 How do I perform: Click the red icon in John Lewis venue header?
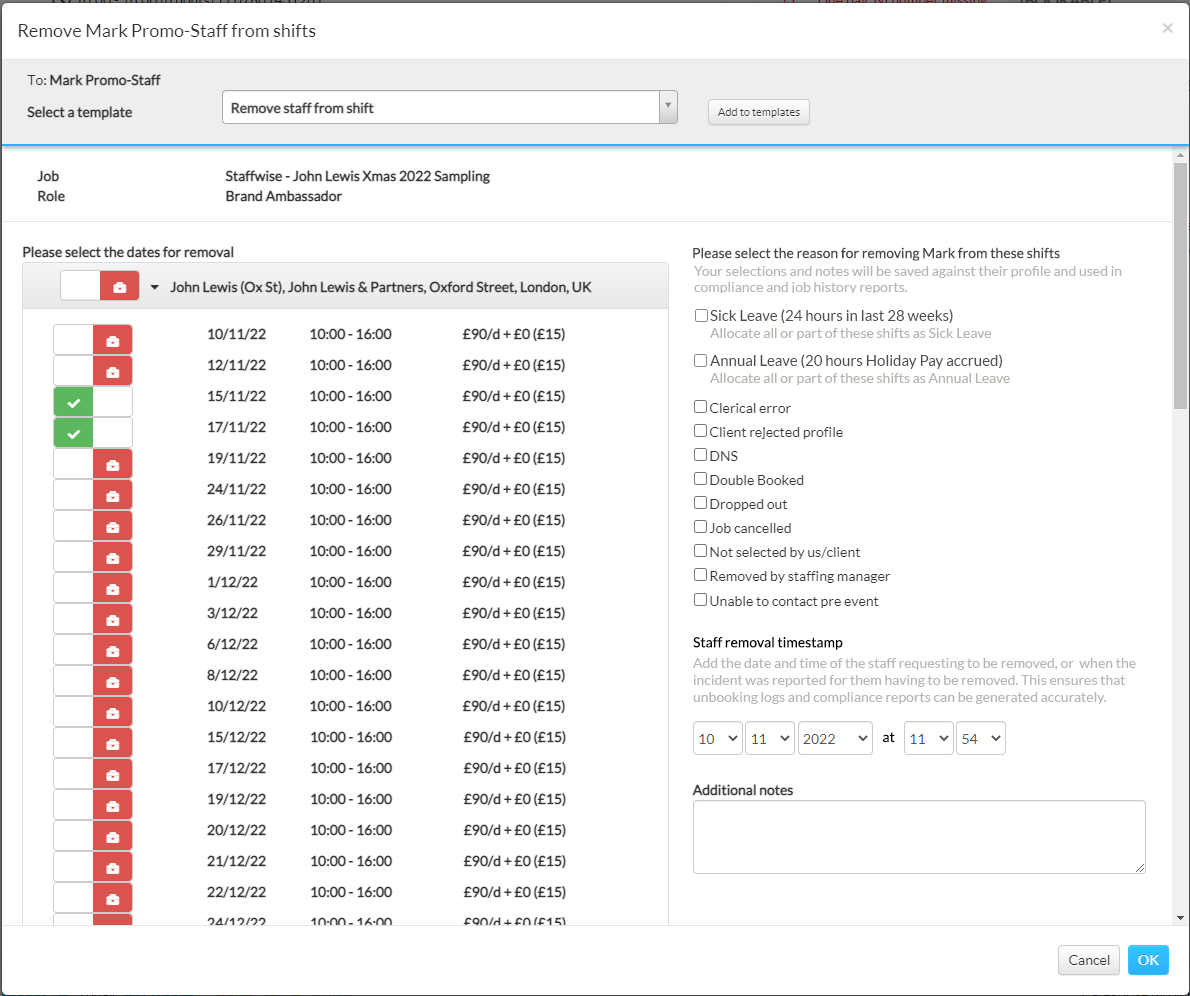(x=120, y=287)
